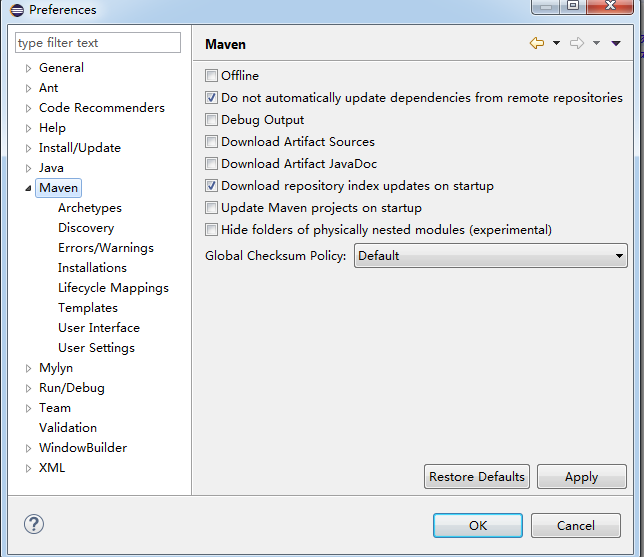This screenshot has width=644, height=557.
Task: Click the Eclipse Preferences title icon
Action: coord(17,10)
